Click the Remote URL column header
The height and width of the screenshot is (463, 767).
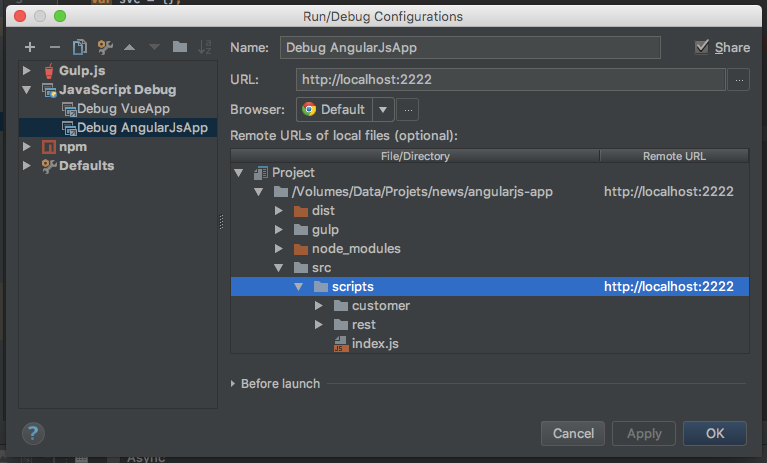[x=674, y=156]
